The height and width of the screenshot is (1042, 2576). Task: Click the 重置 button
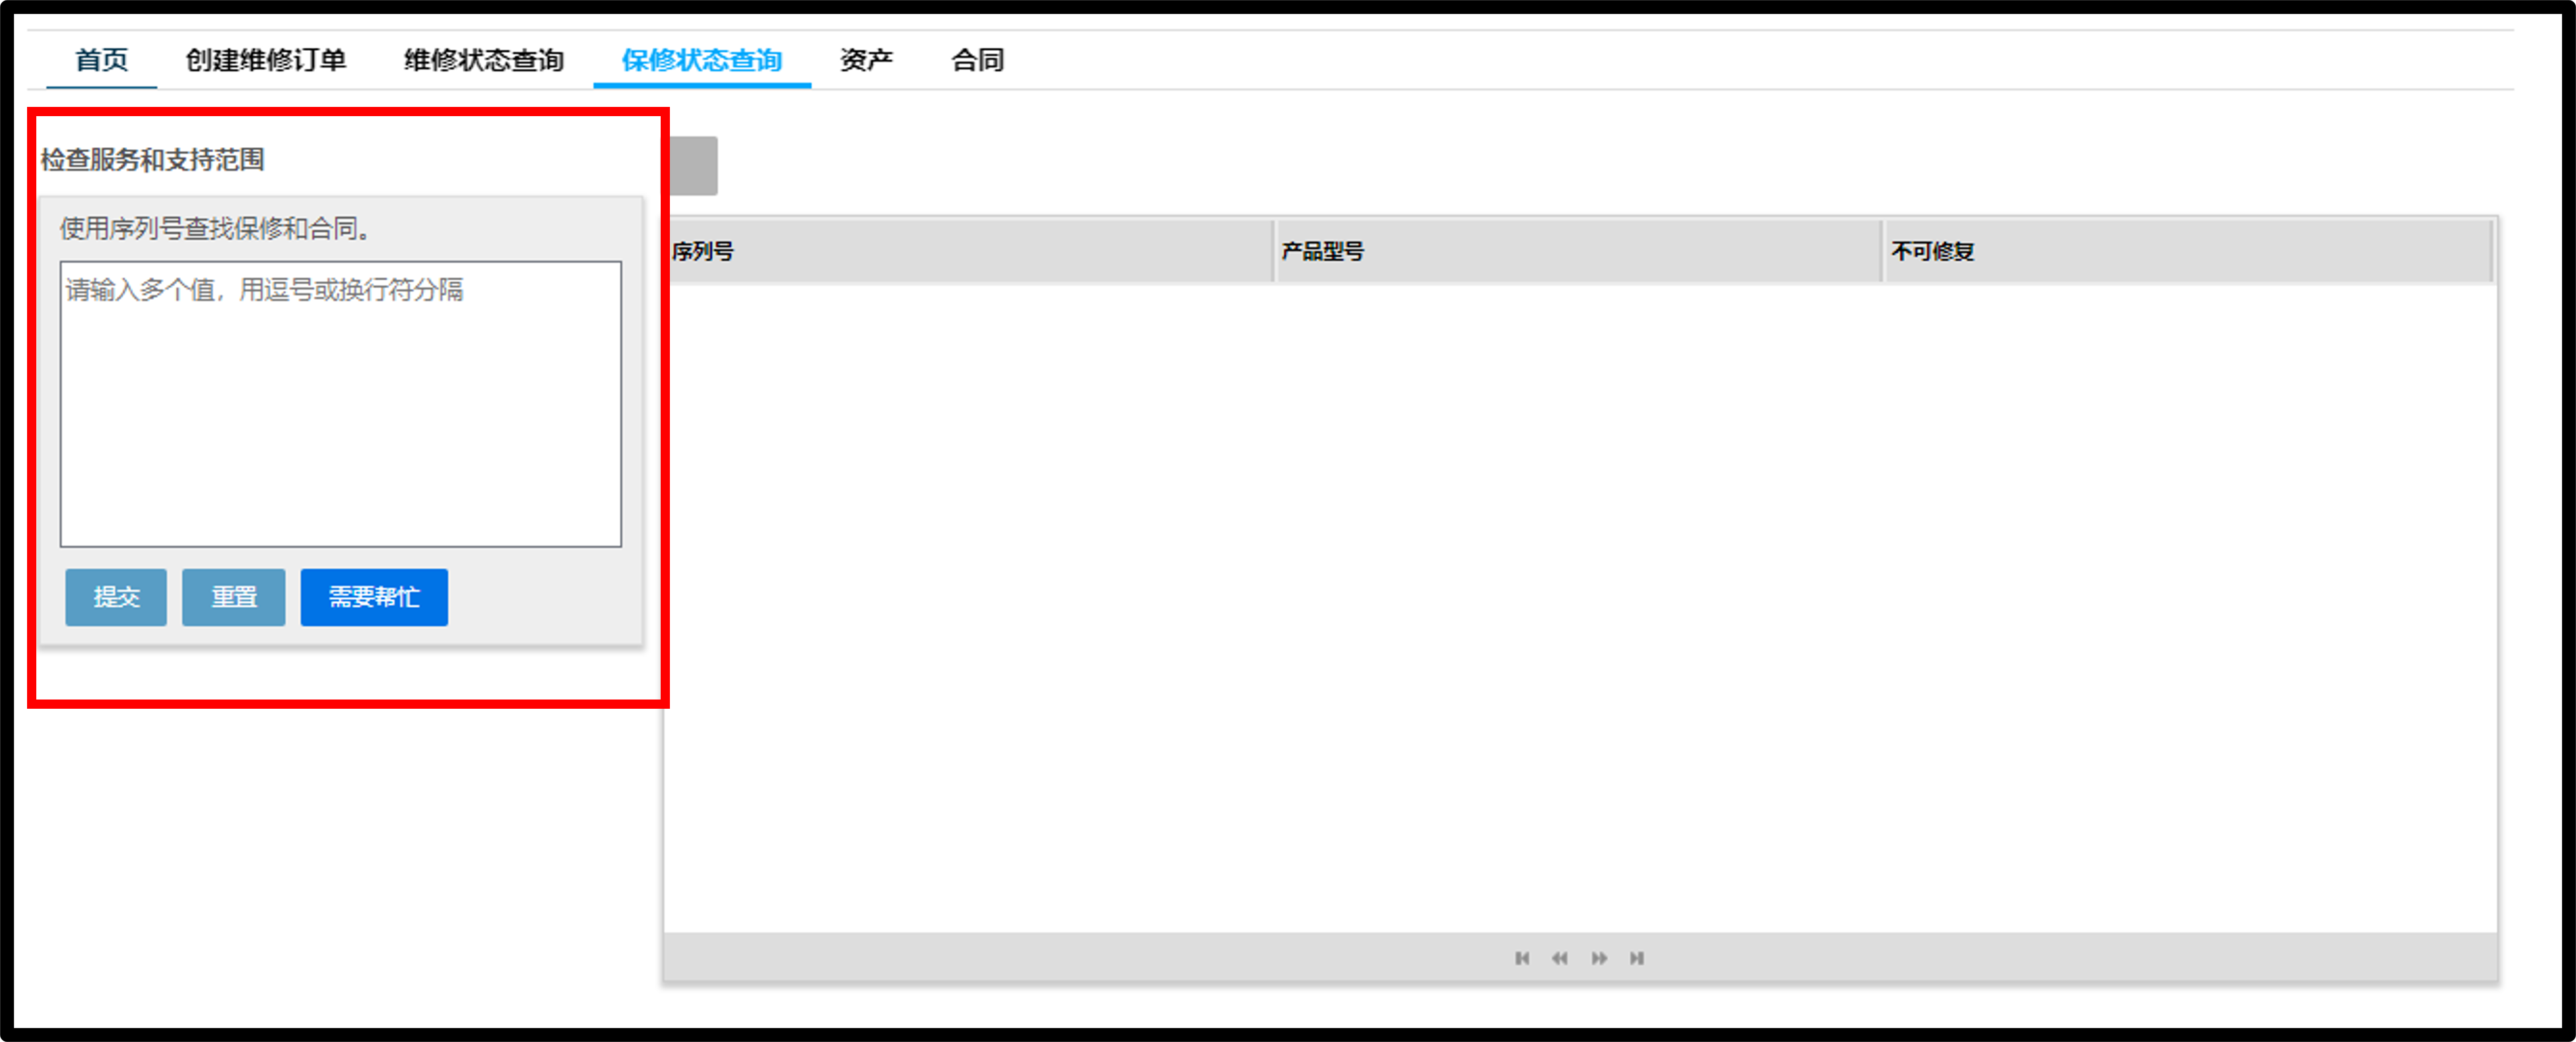click(234, 597)
